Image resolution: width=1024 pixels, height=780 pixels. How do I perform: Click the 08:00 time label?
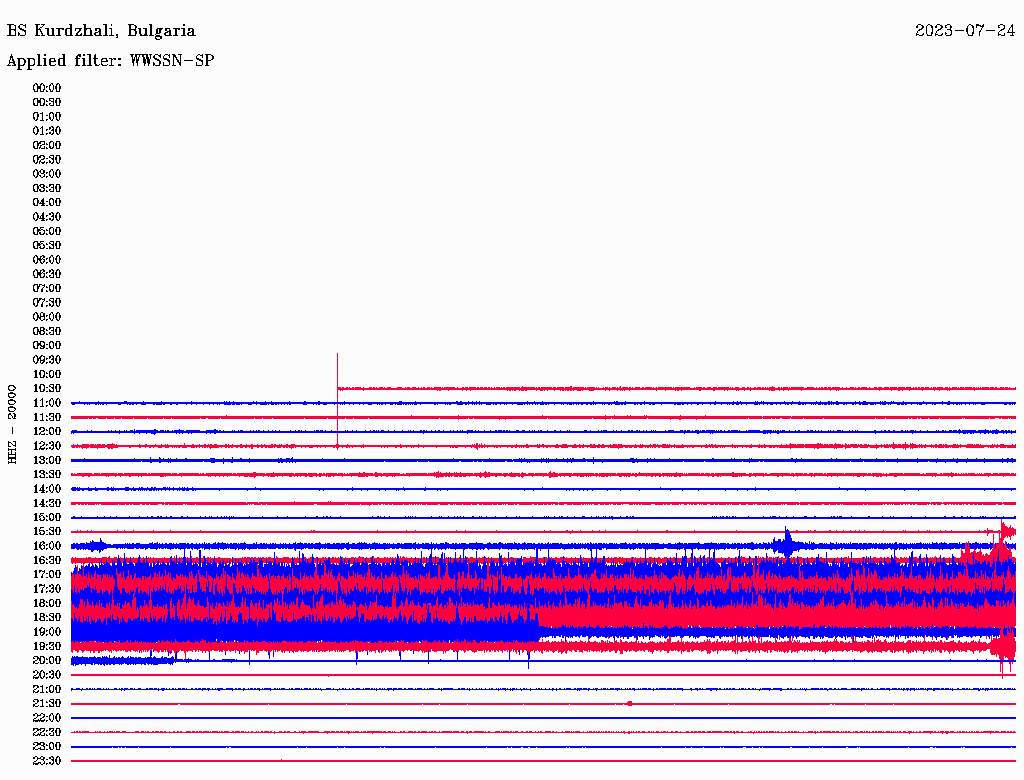coord(47,317)
